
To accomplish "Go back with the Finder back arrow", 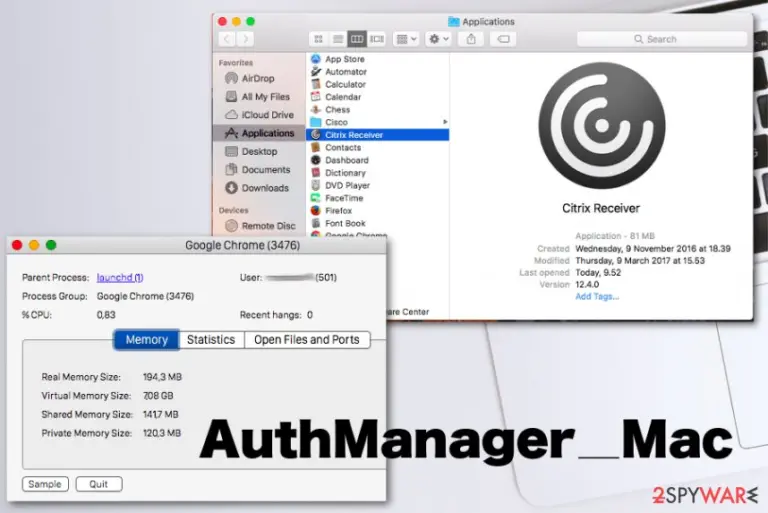I will (227, 39).
